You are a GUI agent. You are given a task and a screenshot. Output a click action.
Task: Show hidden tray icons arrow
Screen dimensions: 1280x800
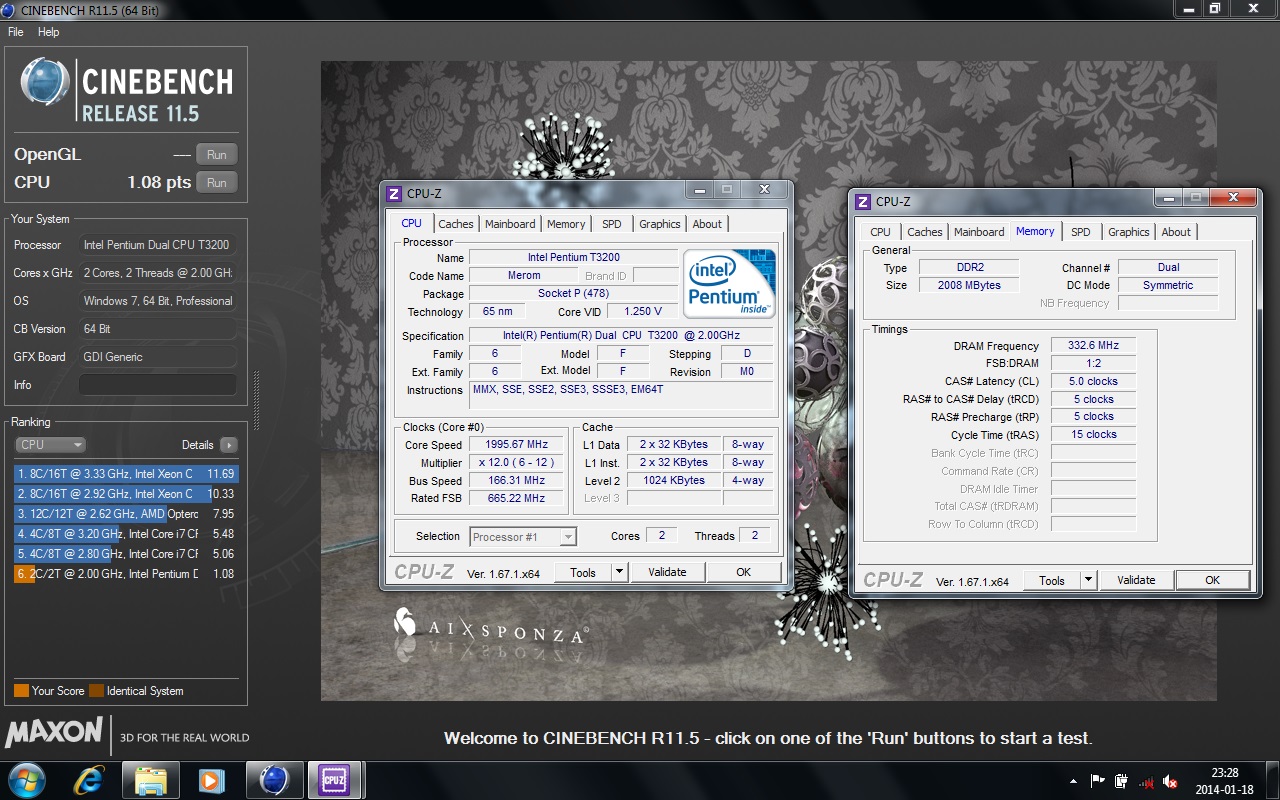(x=1072, y=781)
